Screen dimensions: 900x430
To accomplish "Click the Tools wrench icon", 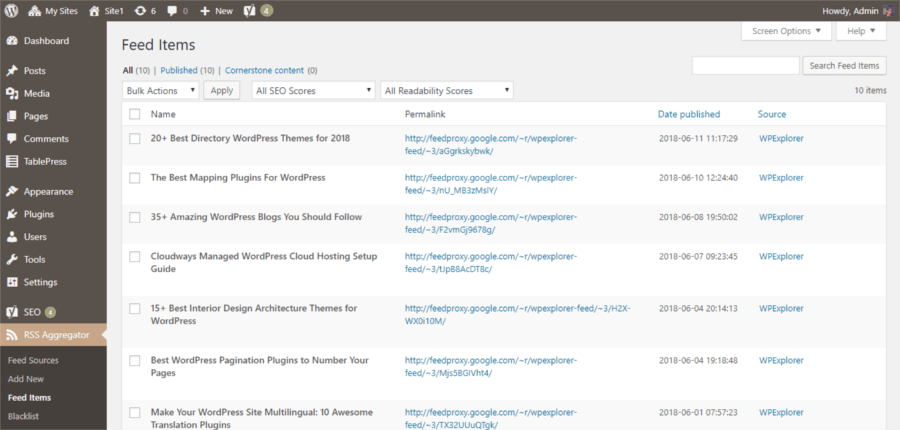I will click(x=11, y=259).
